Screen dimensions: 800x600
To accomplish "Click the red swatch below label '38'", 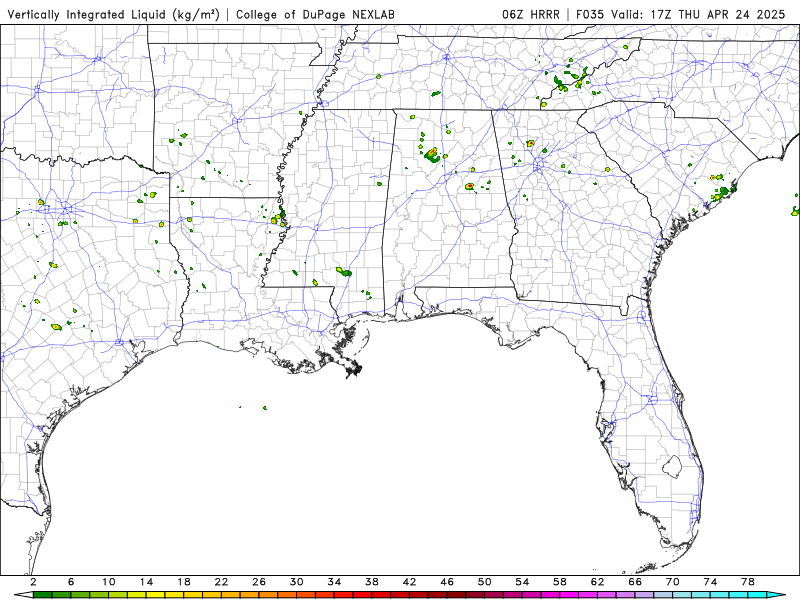I will pyautogui.click(x=382, y=595).
